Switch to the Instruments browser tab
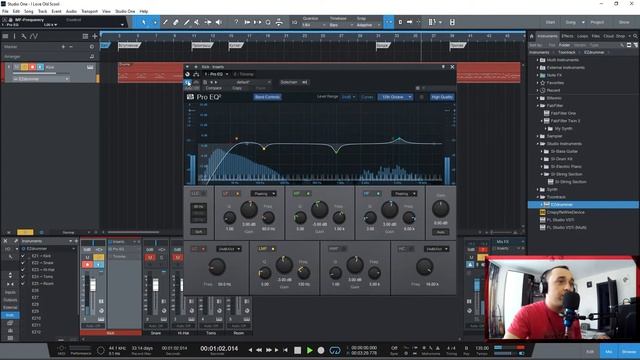 click(x=547, y=36)
